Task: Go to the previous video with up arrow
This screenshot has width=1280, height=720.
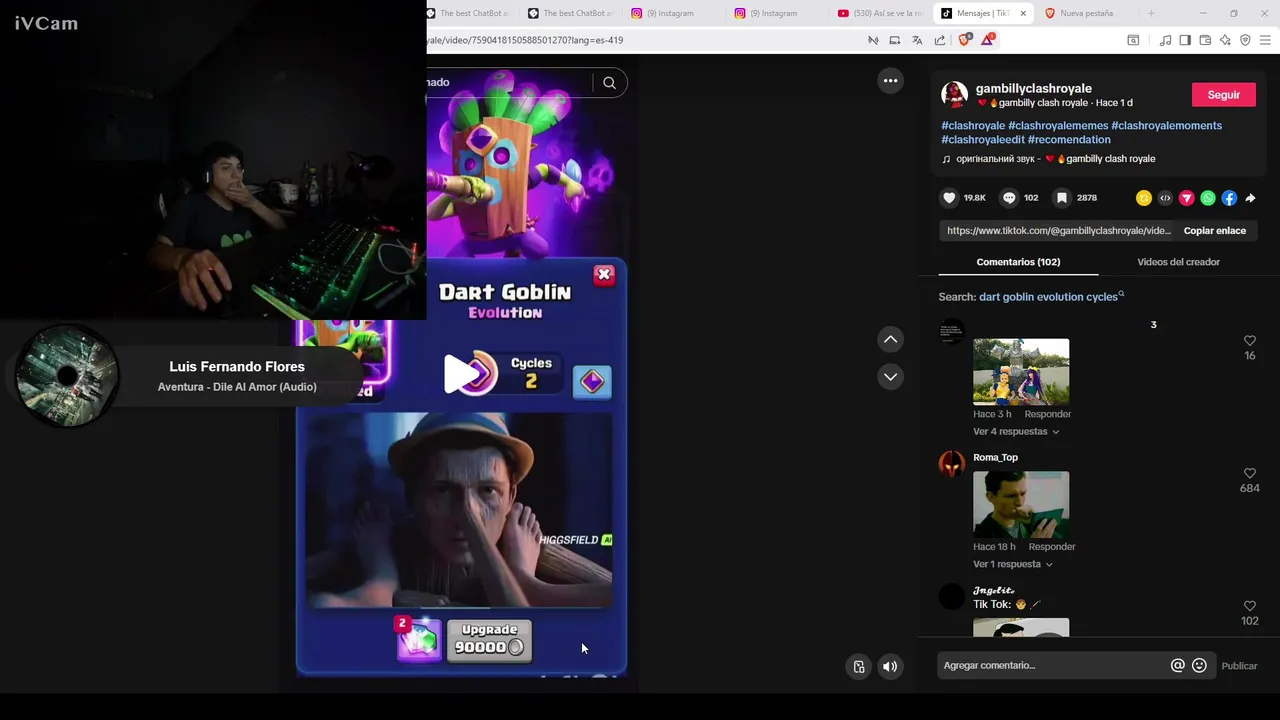Action: point(890,340)
